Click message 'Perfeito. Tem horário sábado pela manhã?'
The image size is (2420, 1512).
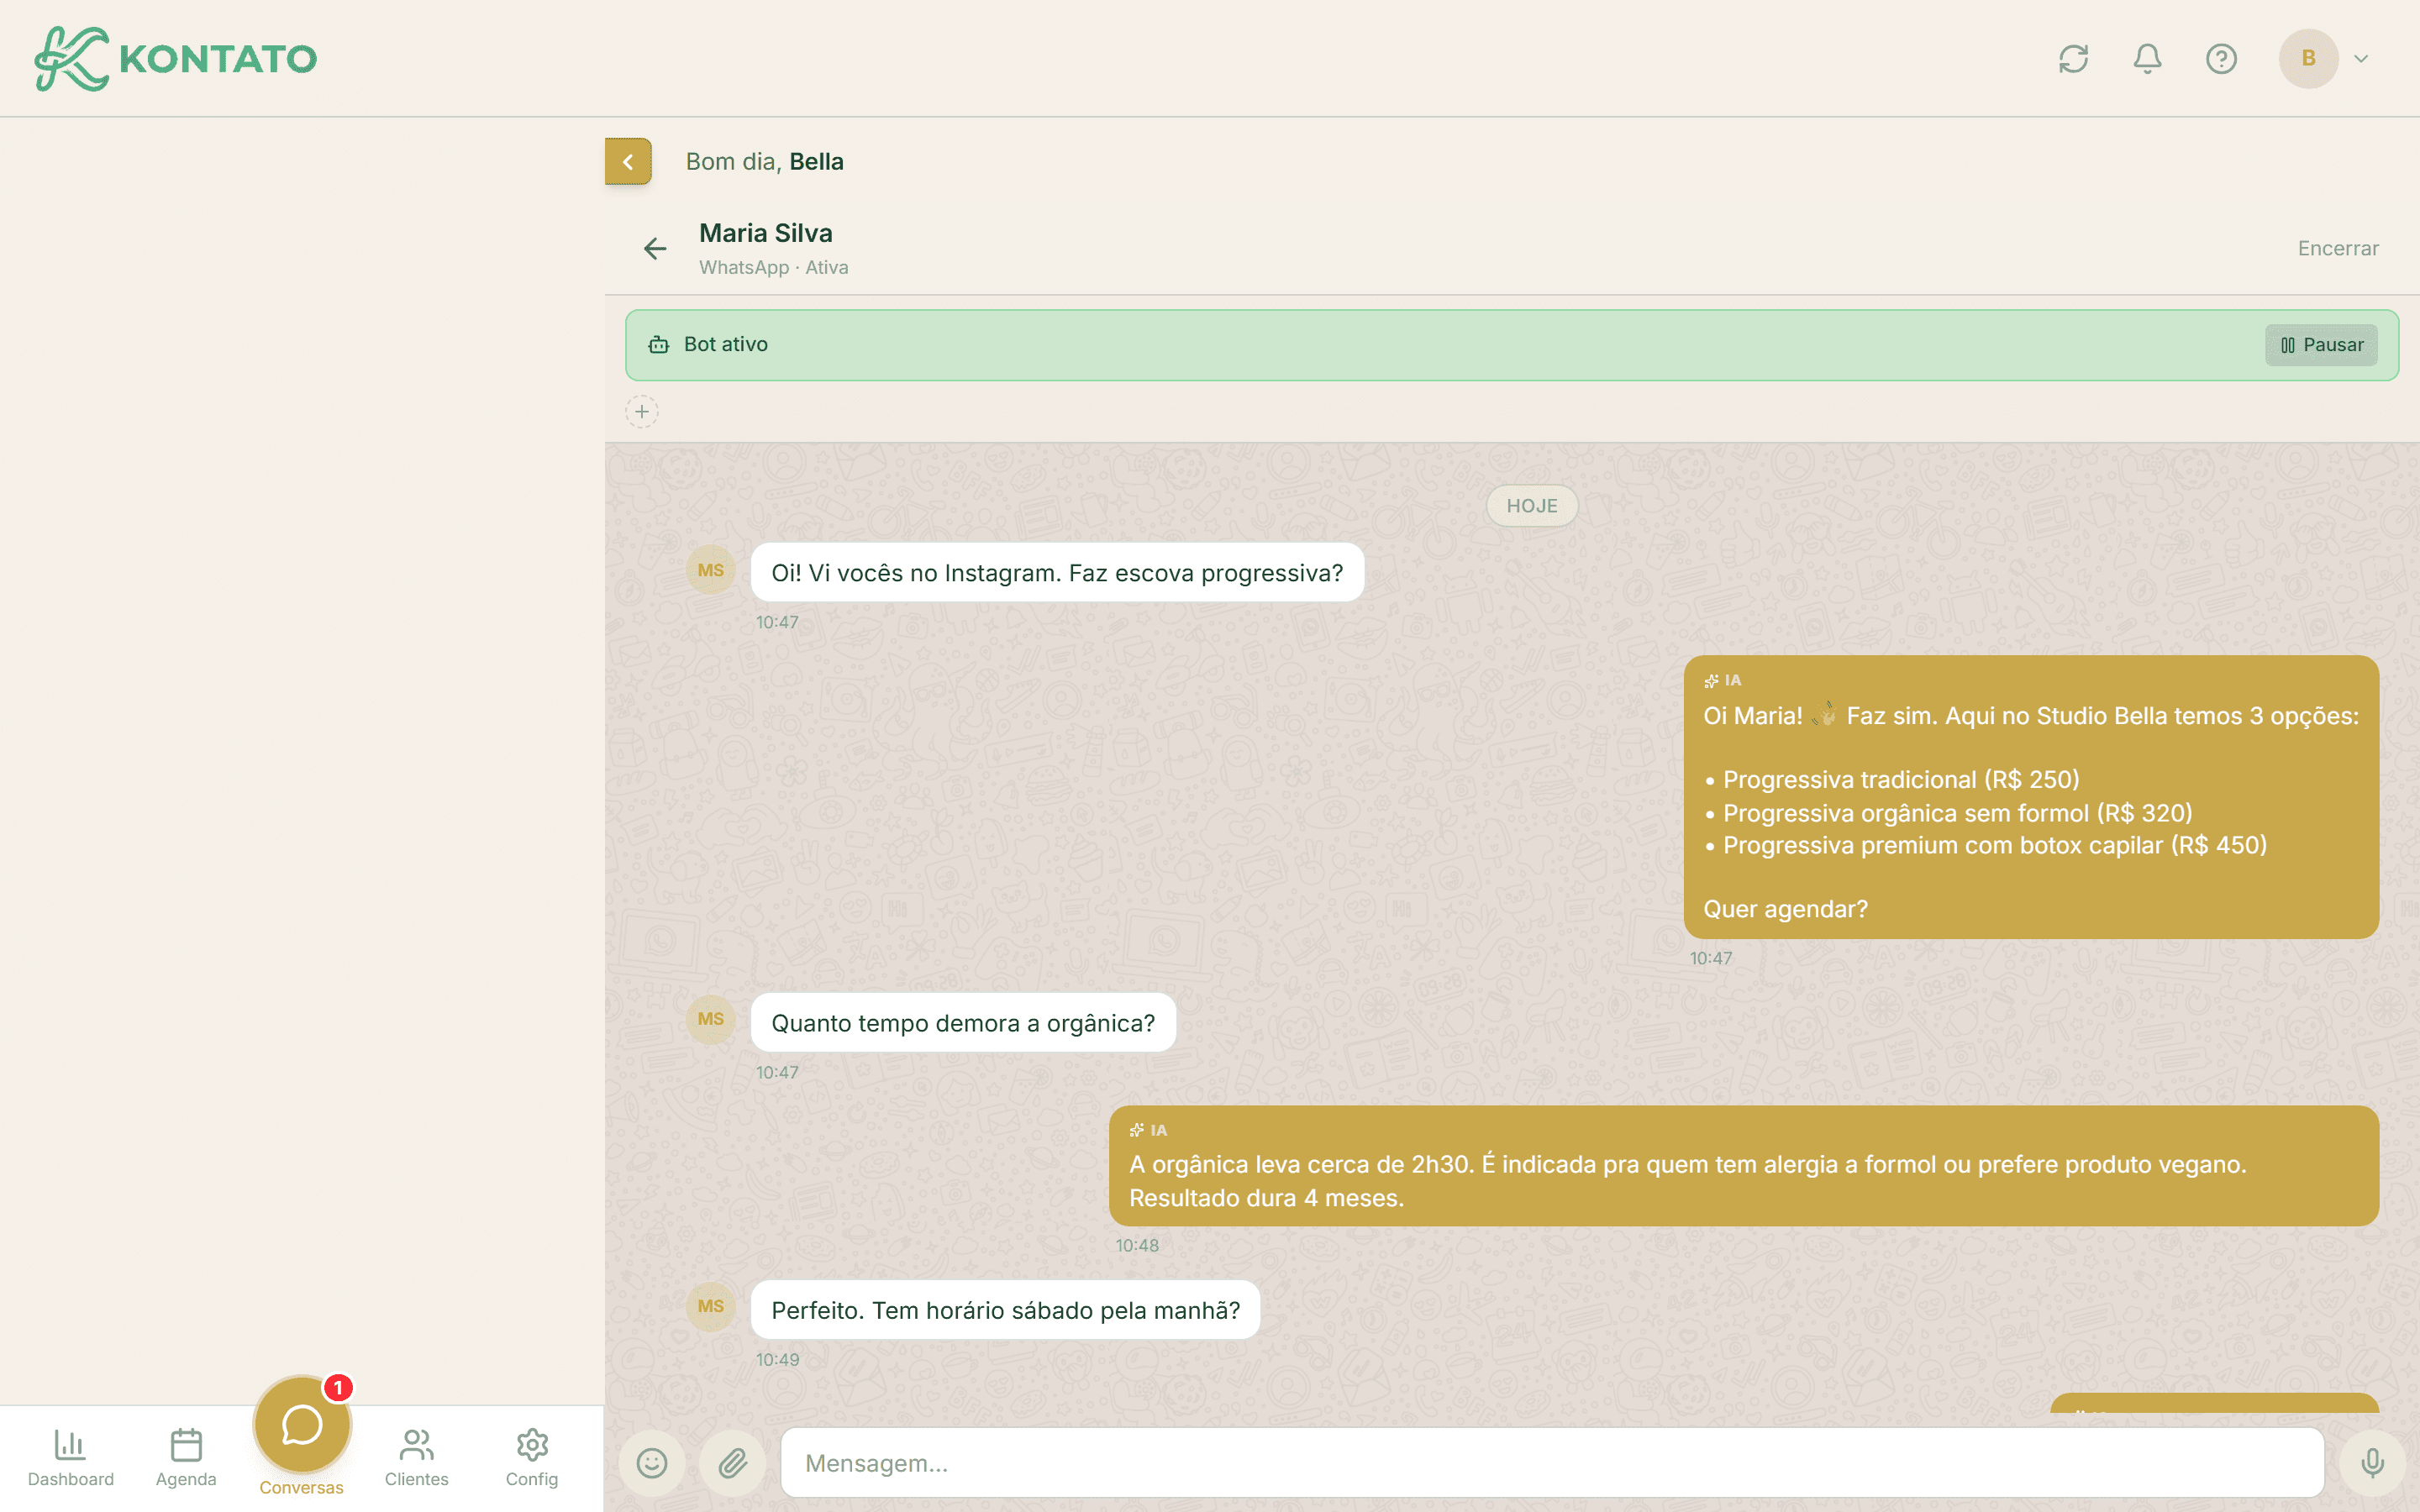[1006, 1310]
